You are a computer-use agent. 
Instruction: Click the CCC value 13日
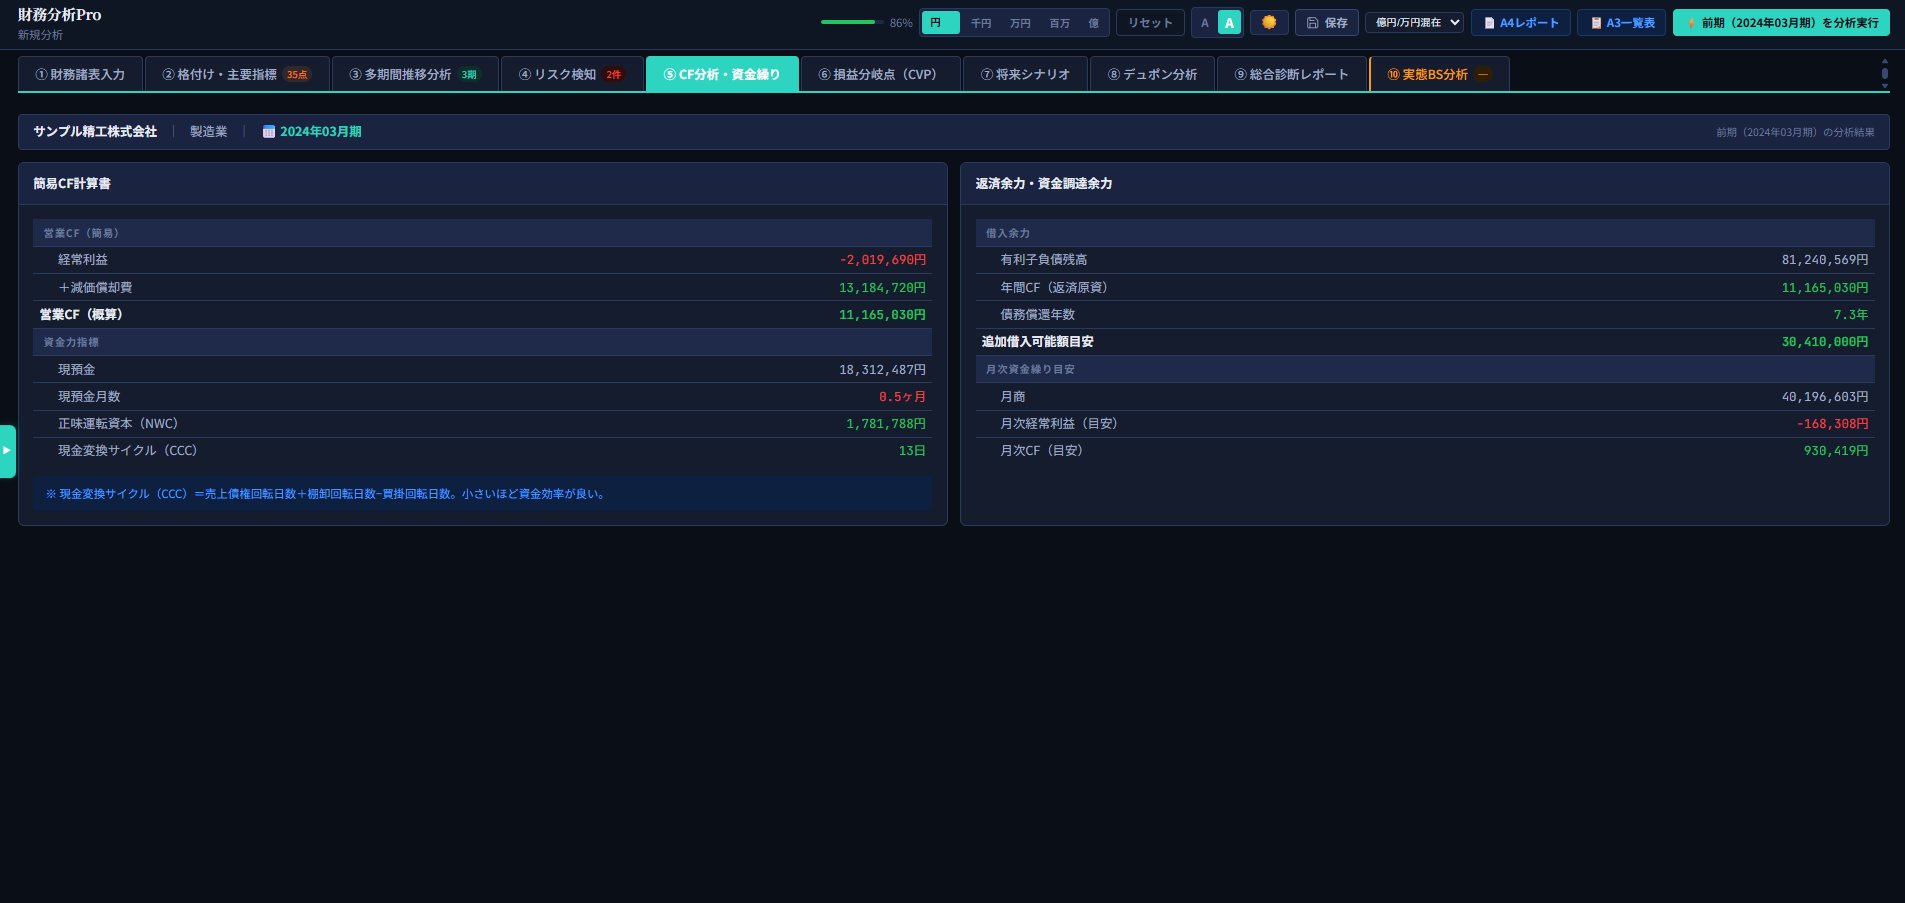912,451
